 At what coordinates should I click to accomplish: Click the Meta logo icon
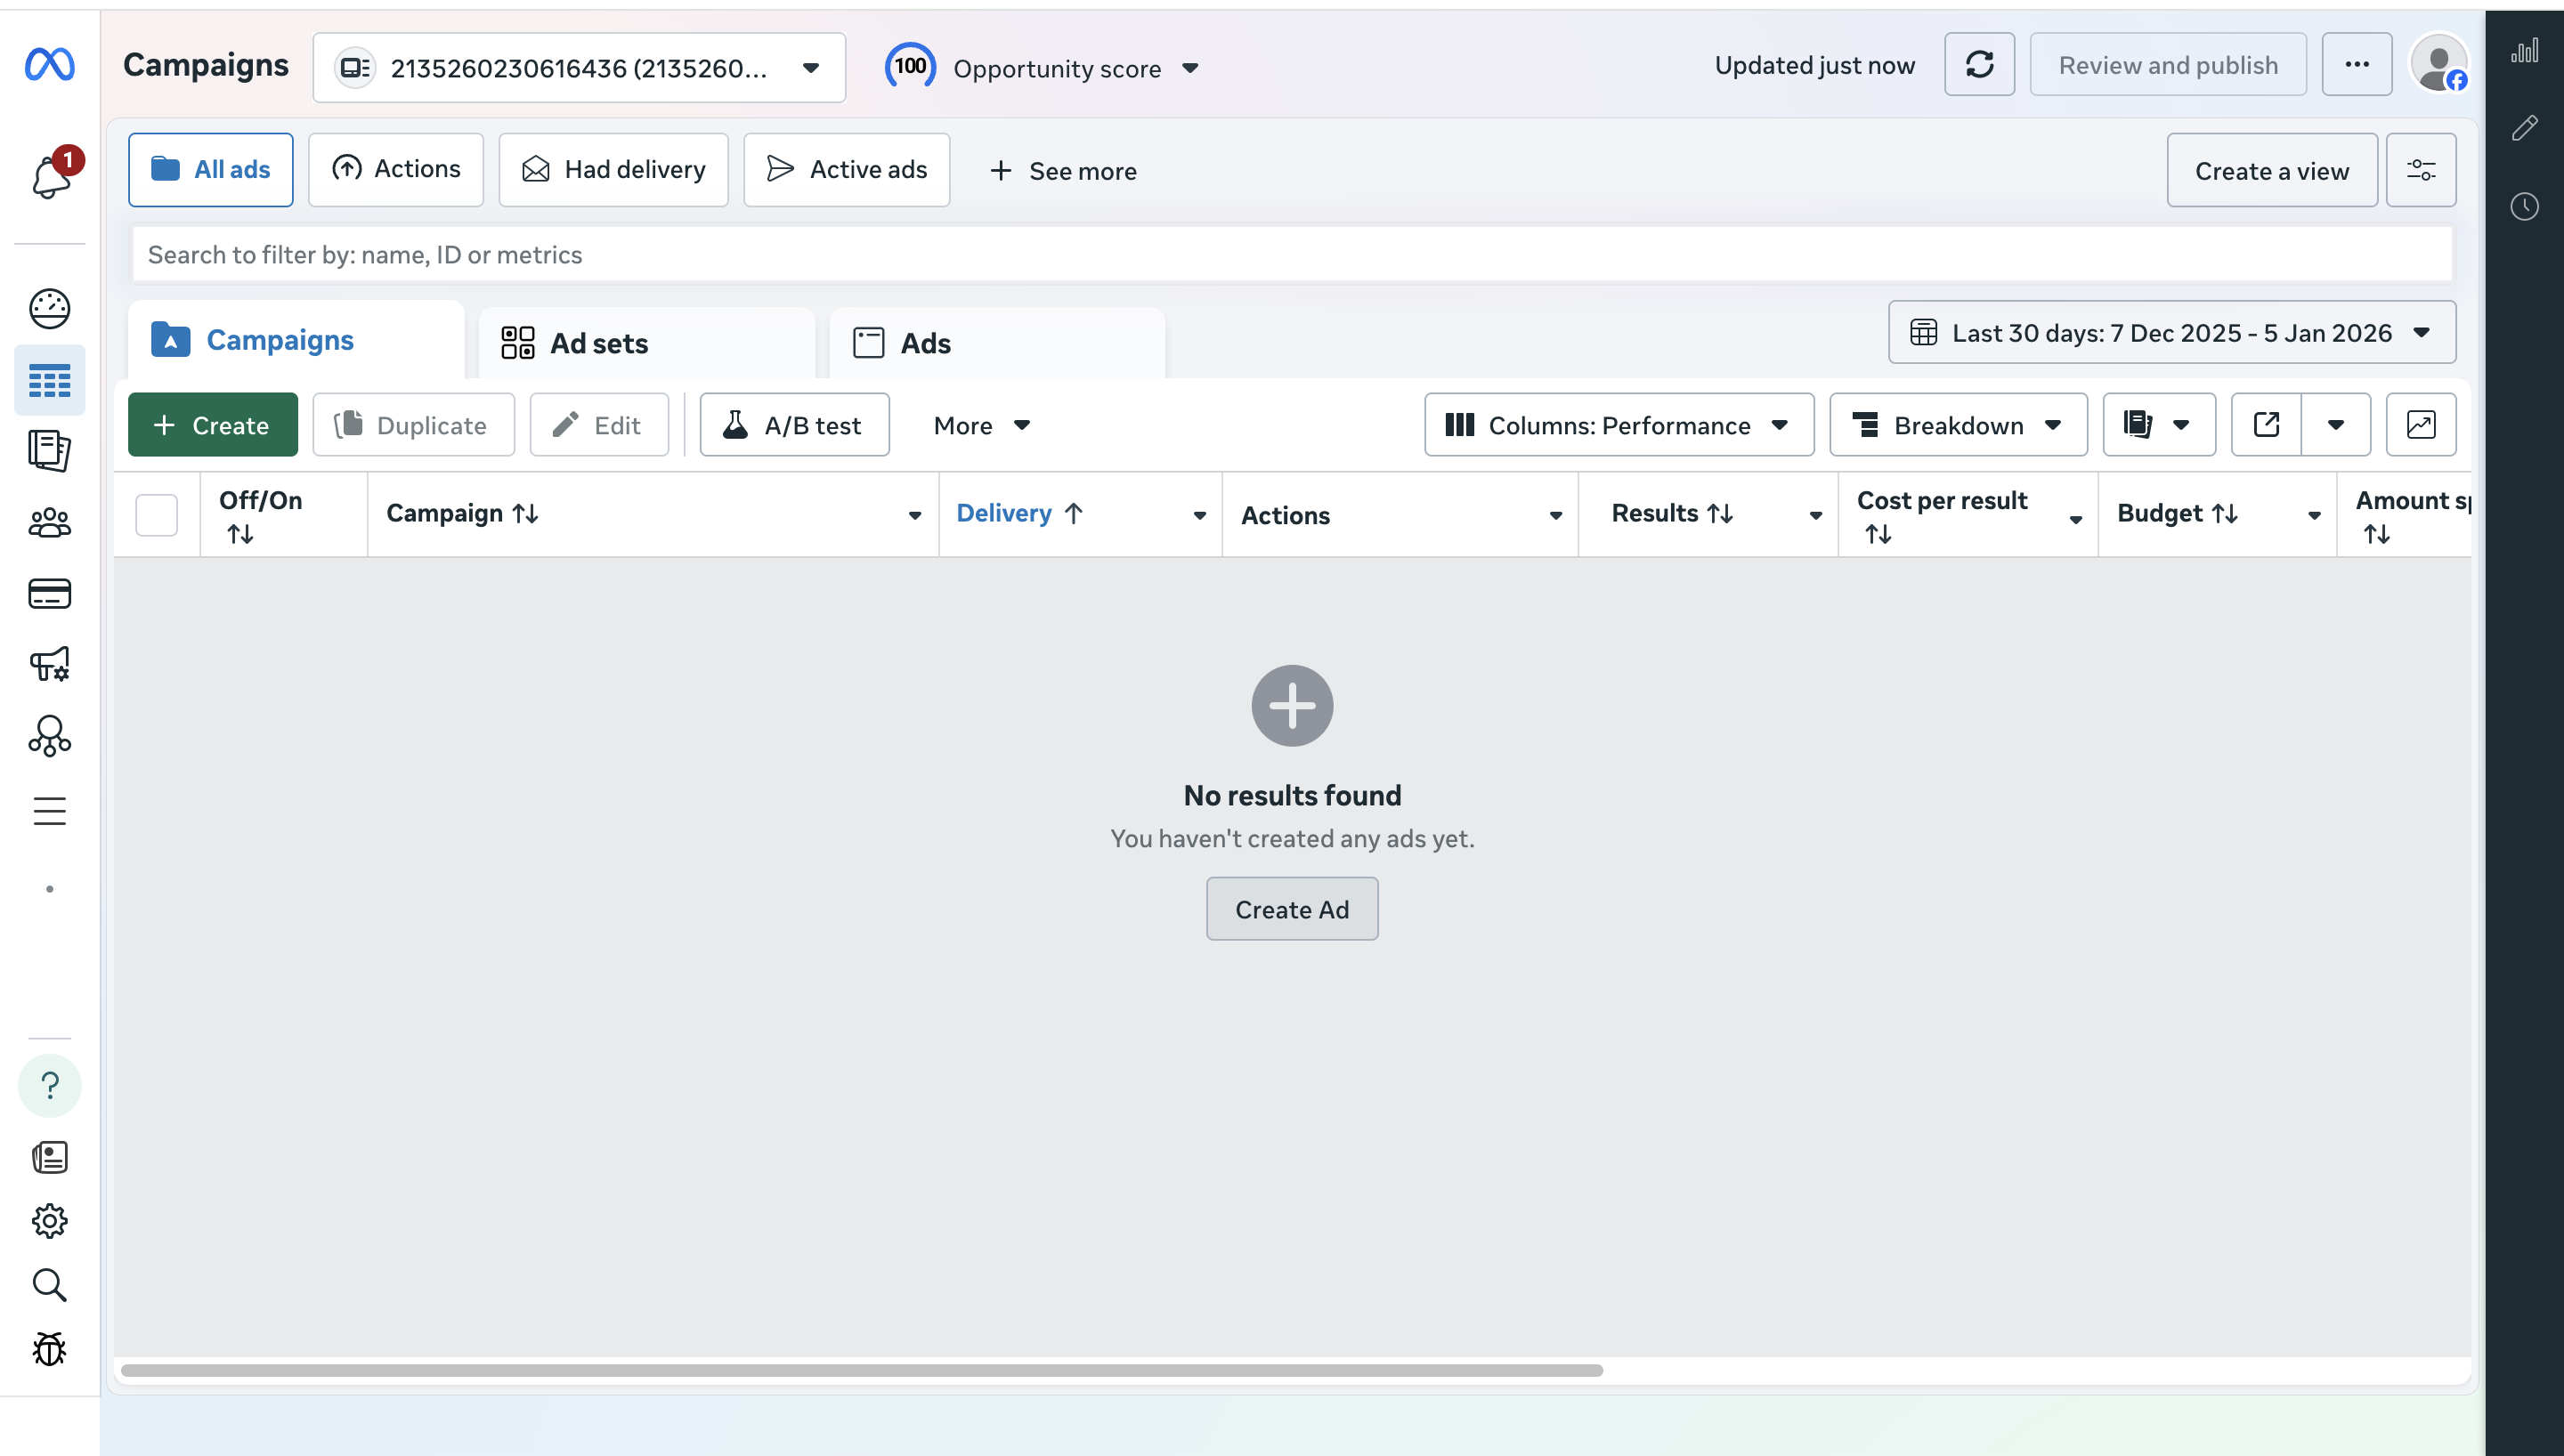coord(50,65)
